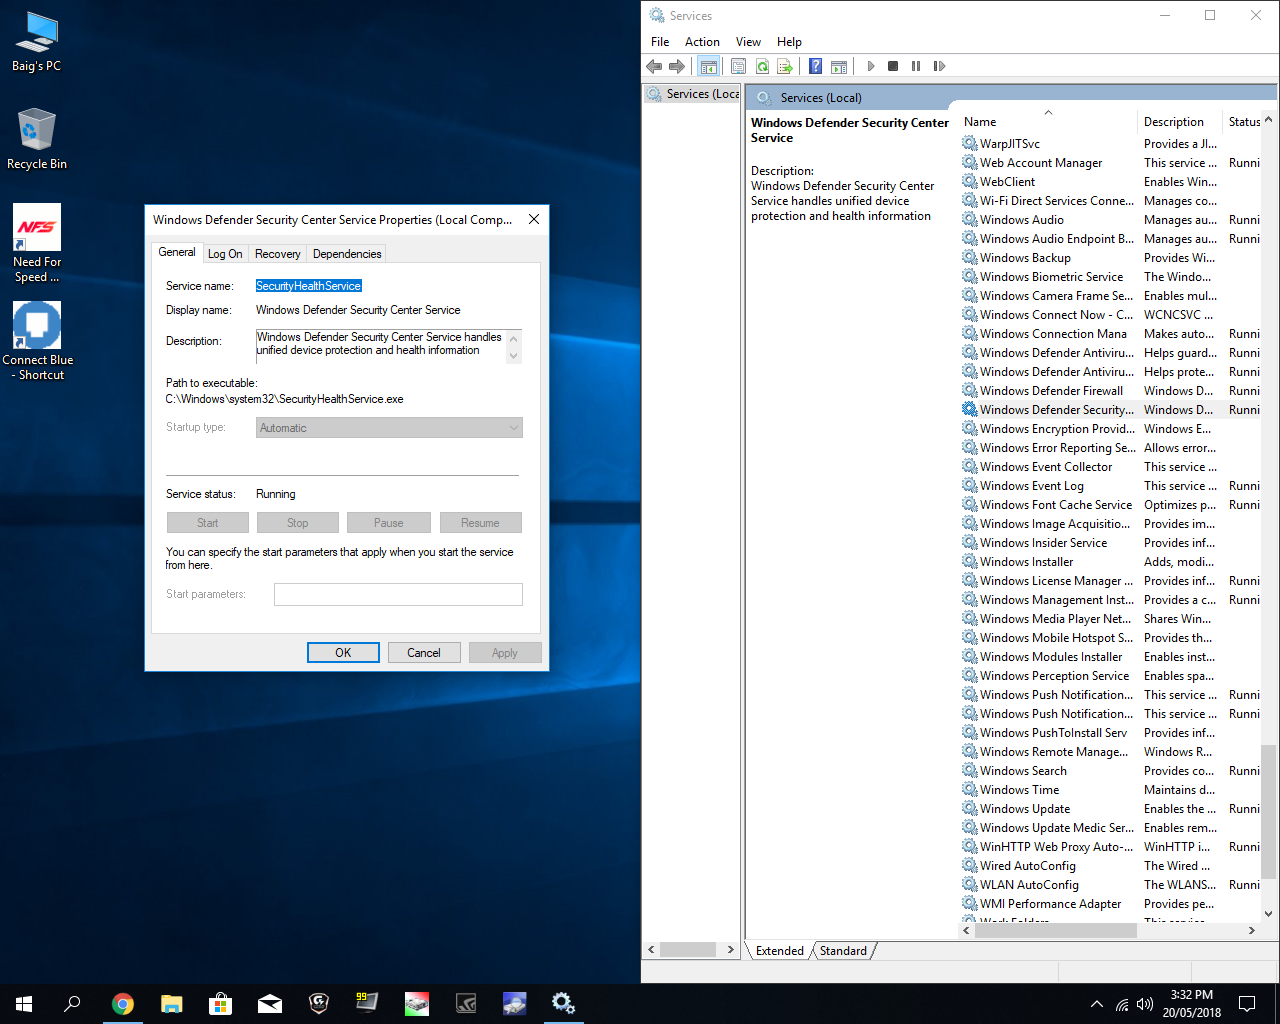Screen dimensions: 1280x1024
Task: Go back with Services toolbar Back arrow
Action: pyautogui.click(x=654, y=66)
